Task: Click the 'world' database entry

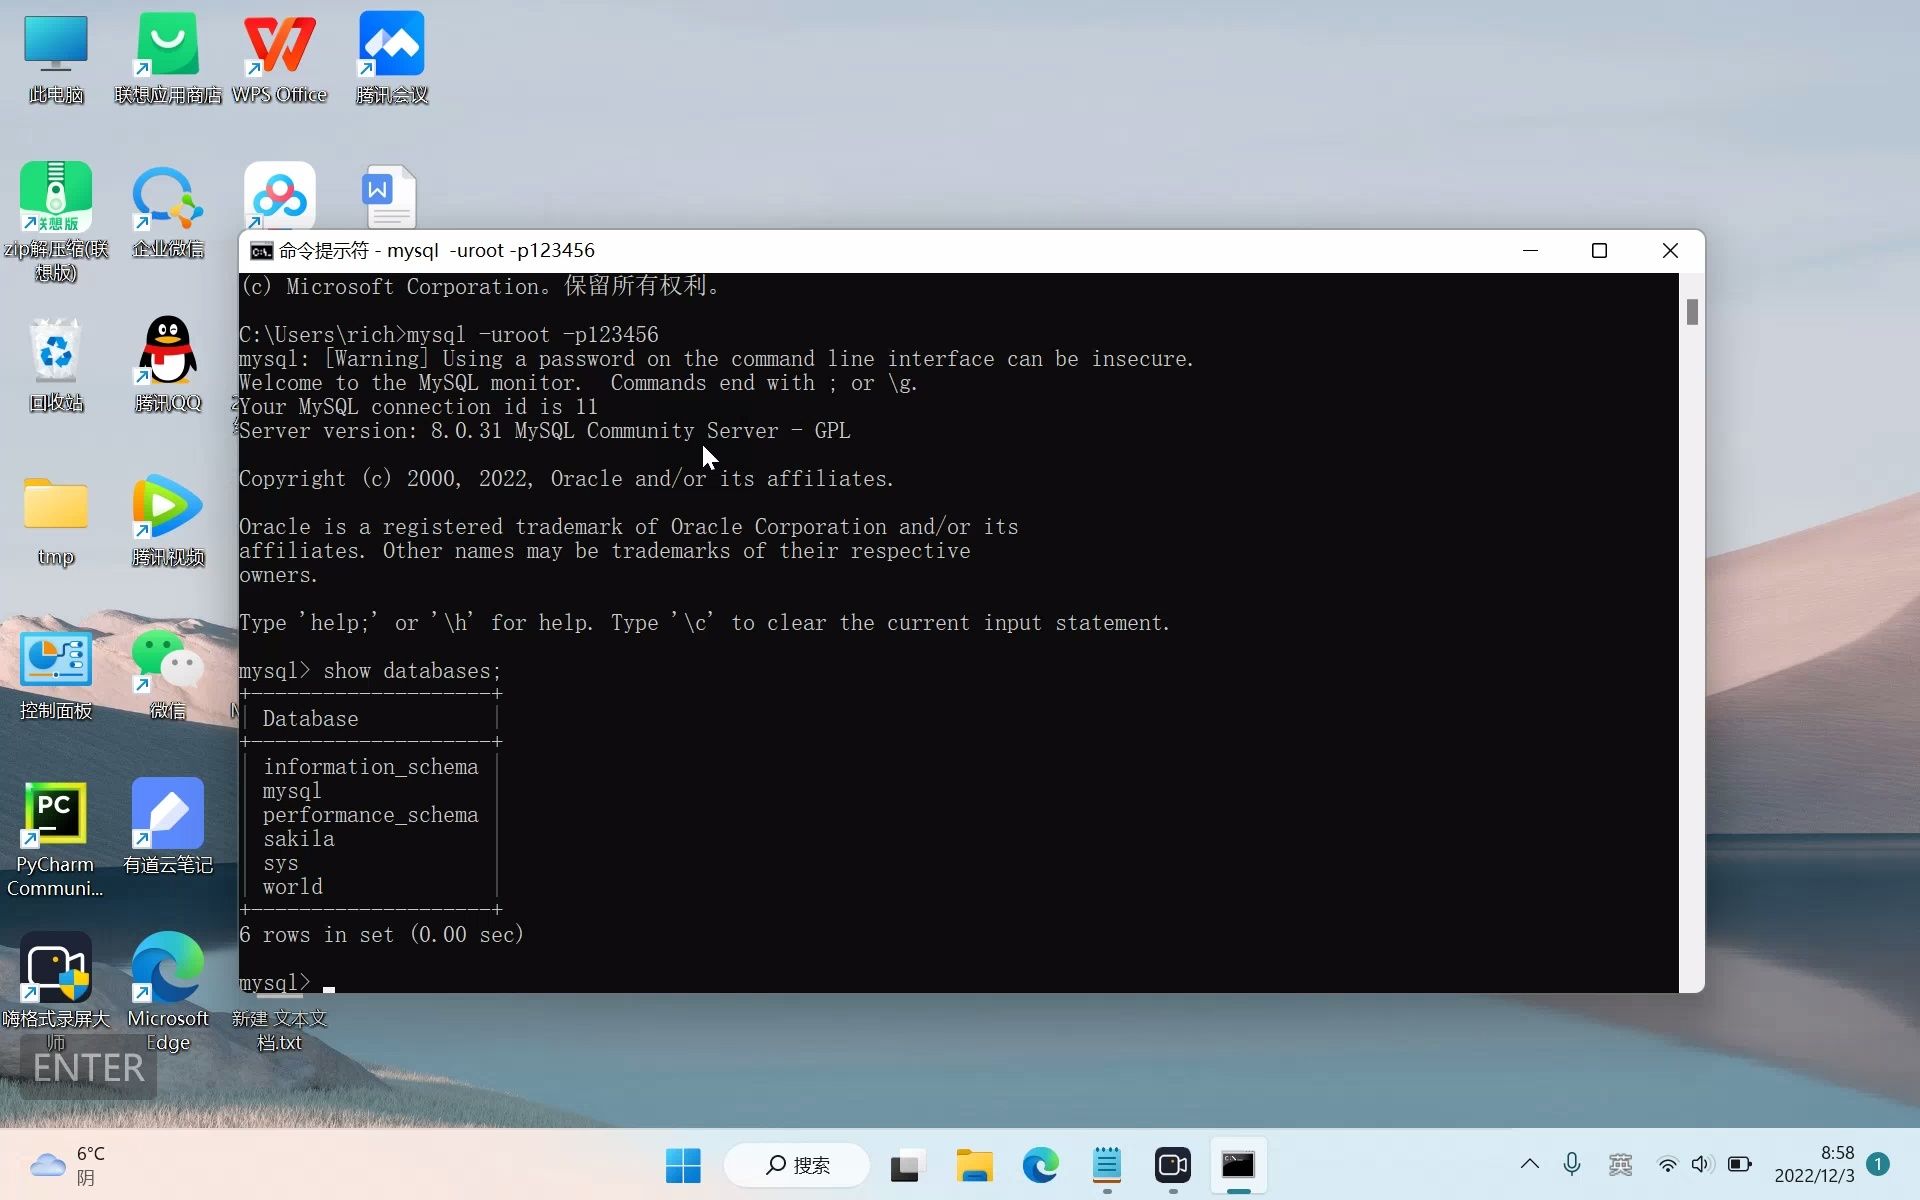Action: click(x=292, y=886)
